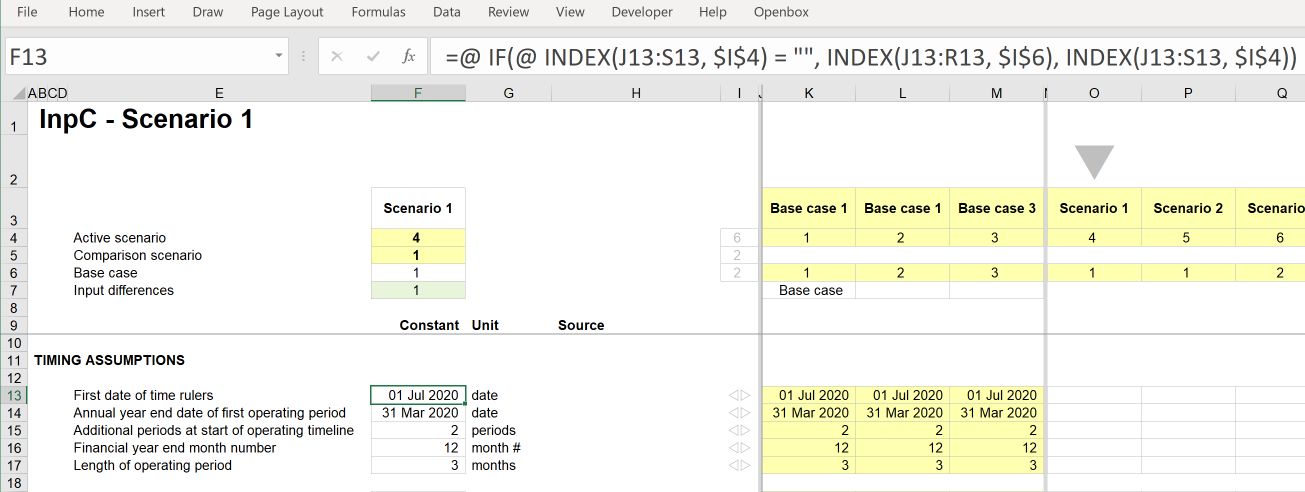
Task: Select F16 cell with value 12
Action: tap(417, 448)
